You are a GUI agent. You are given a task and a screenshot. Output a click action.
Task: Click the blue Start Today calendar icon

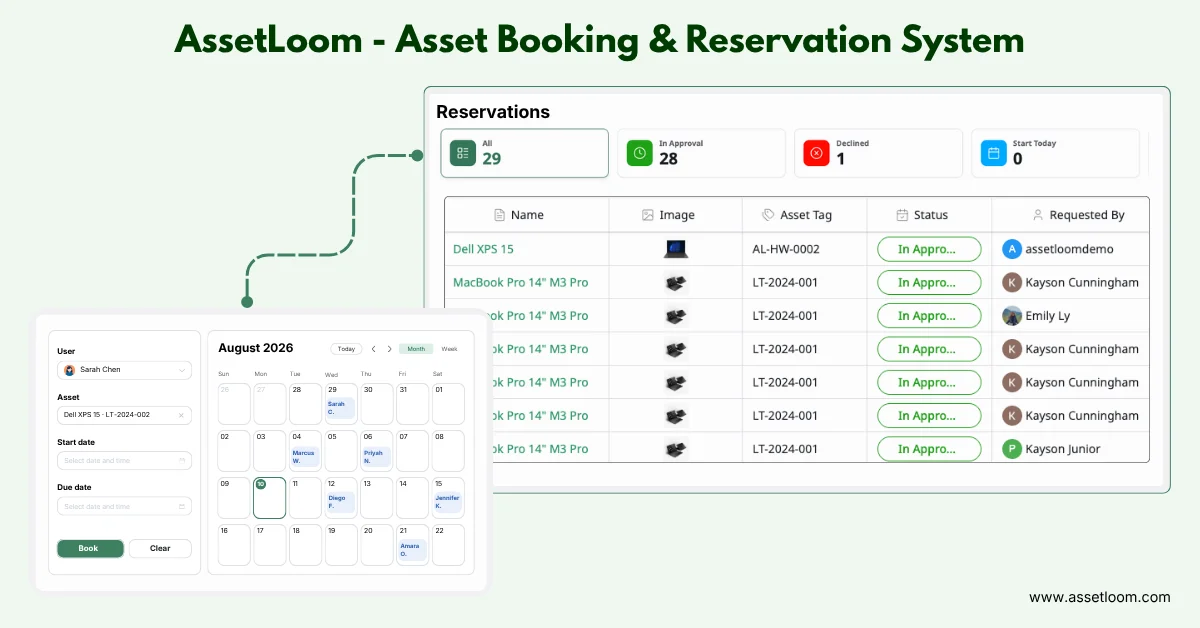point(993,153)
